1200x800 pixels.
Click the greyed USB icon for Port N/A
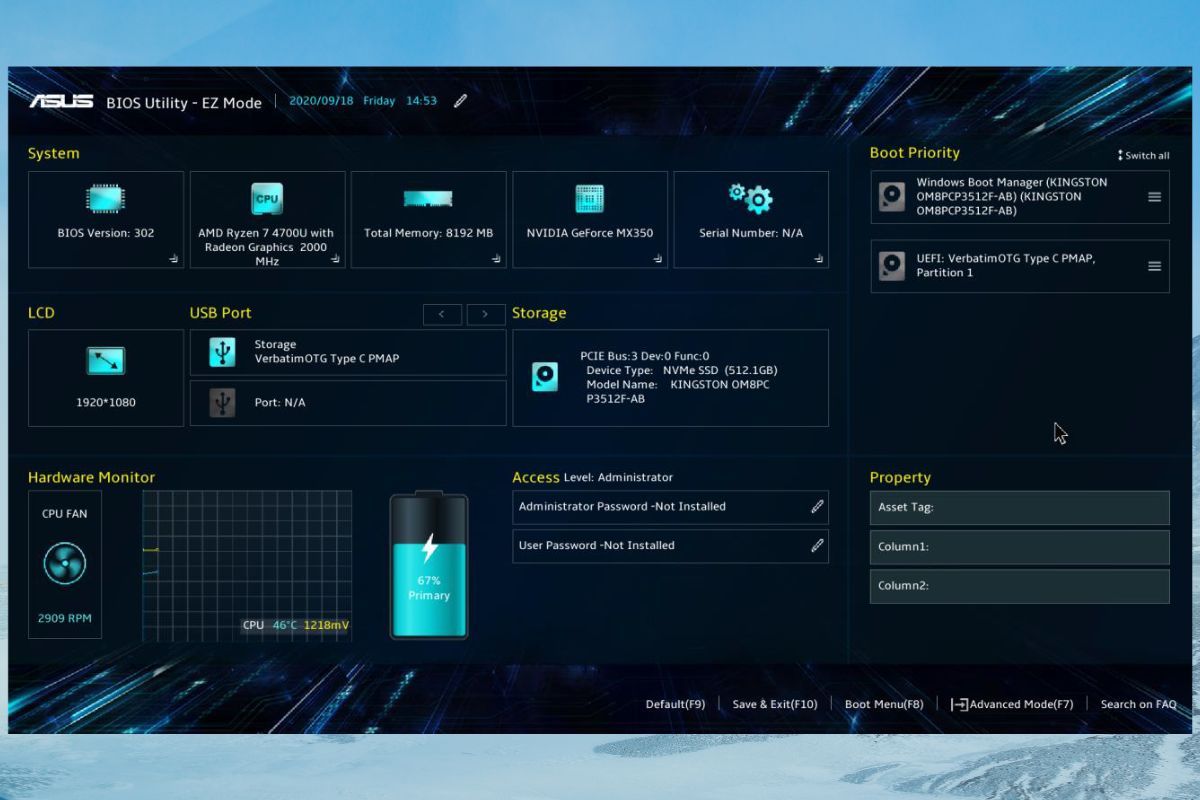pos(222,402)
